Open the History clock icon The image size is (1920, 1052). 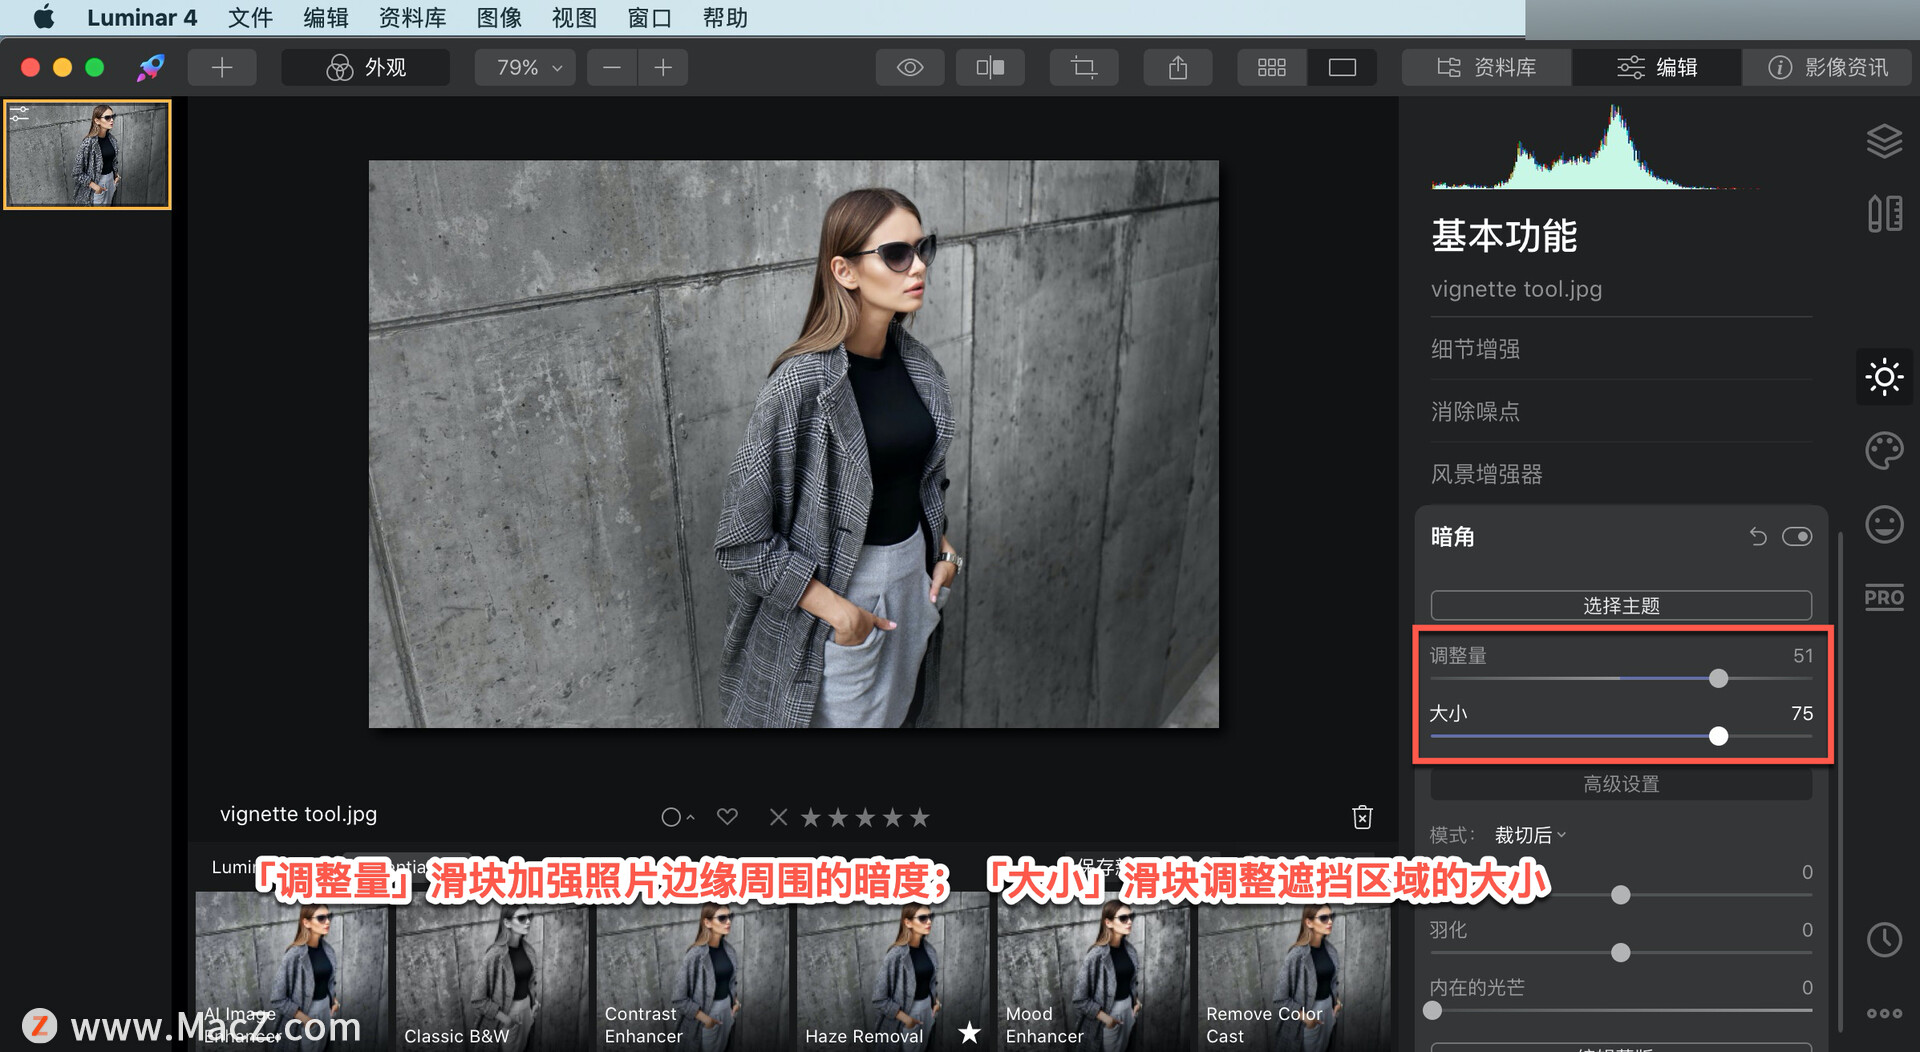[1884, 940]
